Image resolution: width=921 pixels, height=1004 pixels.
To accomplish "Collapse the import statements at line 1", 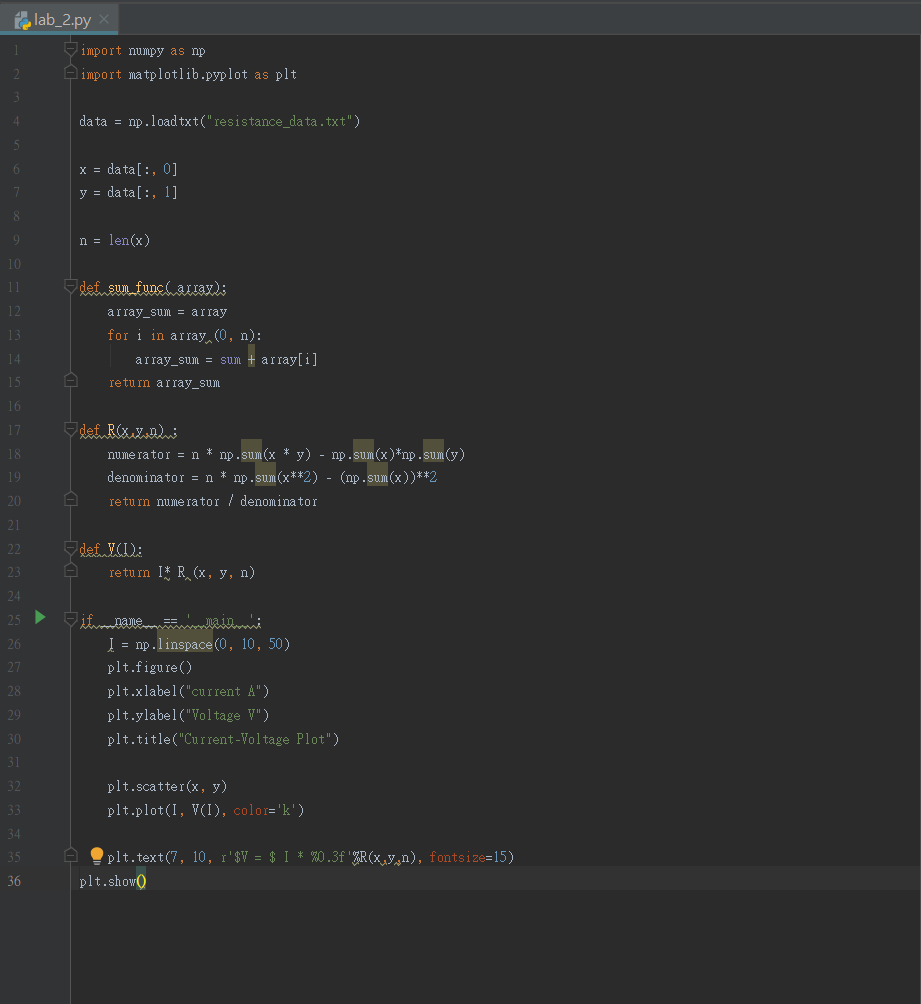I will (70, 50).
